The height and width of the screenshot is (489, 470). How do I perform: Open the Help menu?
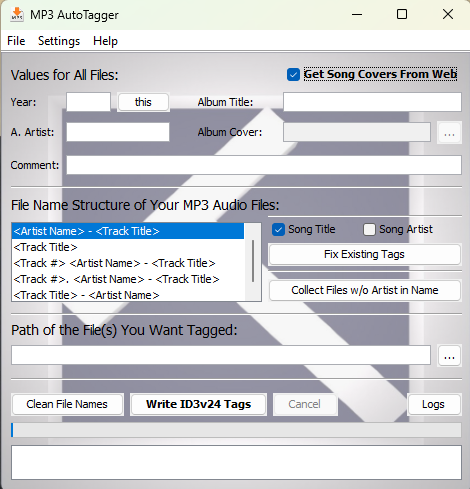click(105, 41)
